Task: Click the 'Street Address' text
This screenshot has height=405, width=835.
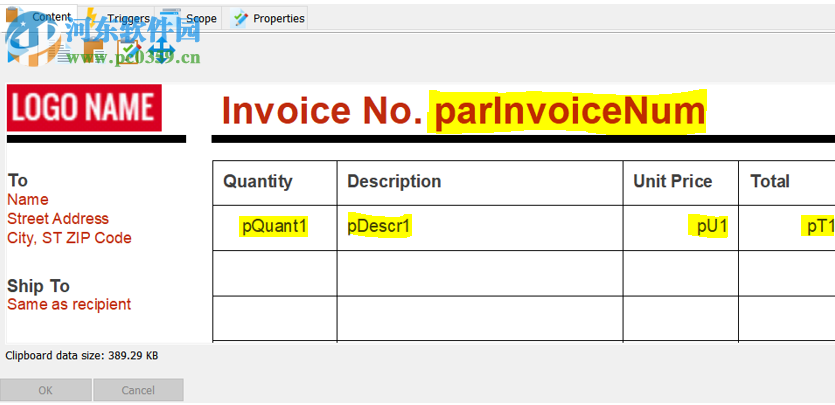Action: tap(58, 219)
